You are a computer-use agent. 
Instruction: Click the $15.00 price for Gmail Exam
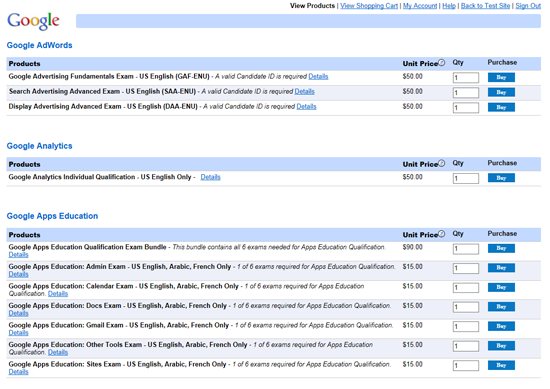tap(412, 325)
